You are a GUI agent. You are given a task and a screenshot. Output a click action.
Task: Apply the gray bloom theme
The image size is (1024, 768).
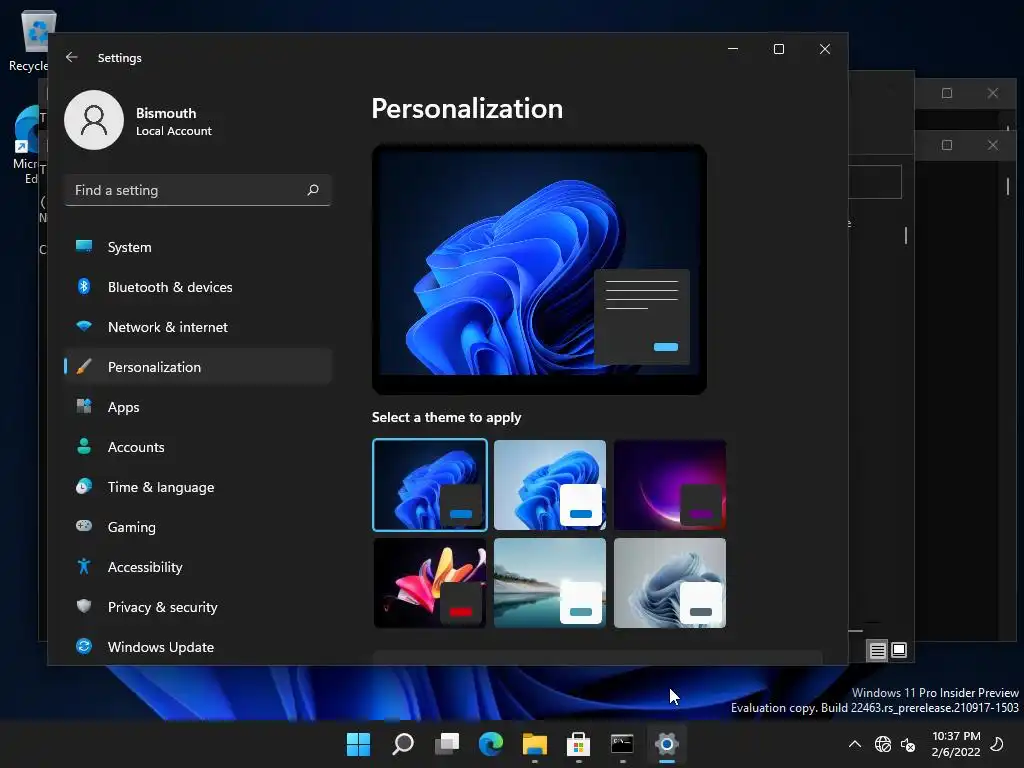pyautogui.click(x=670, y=583)
